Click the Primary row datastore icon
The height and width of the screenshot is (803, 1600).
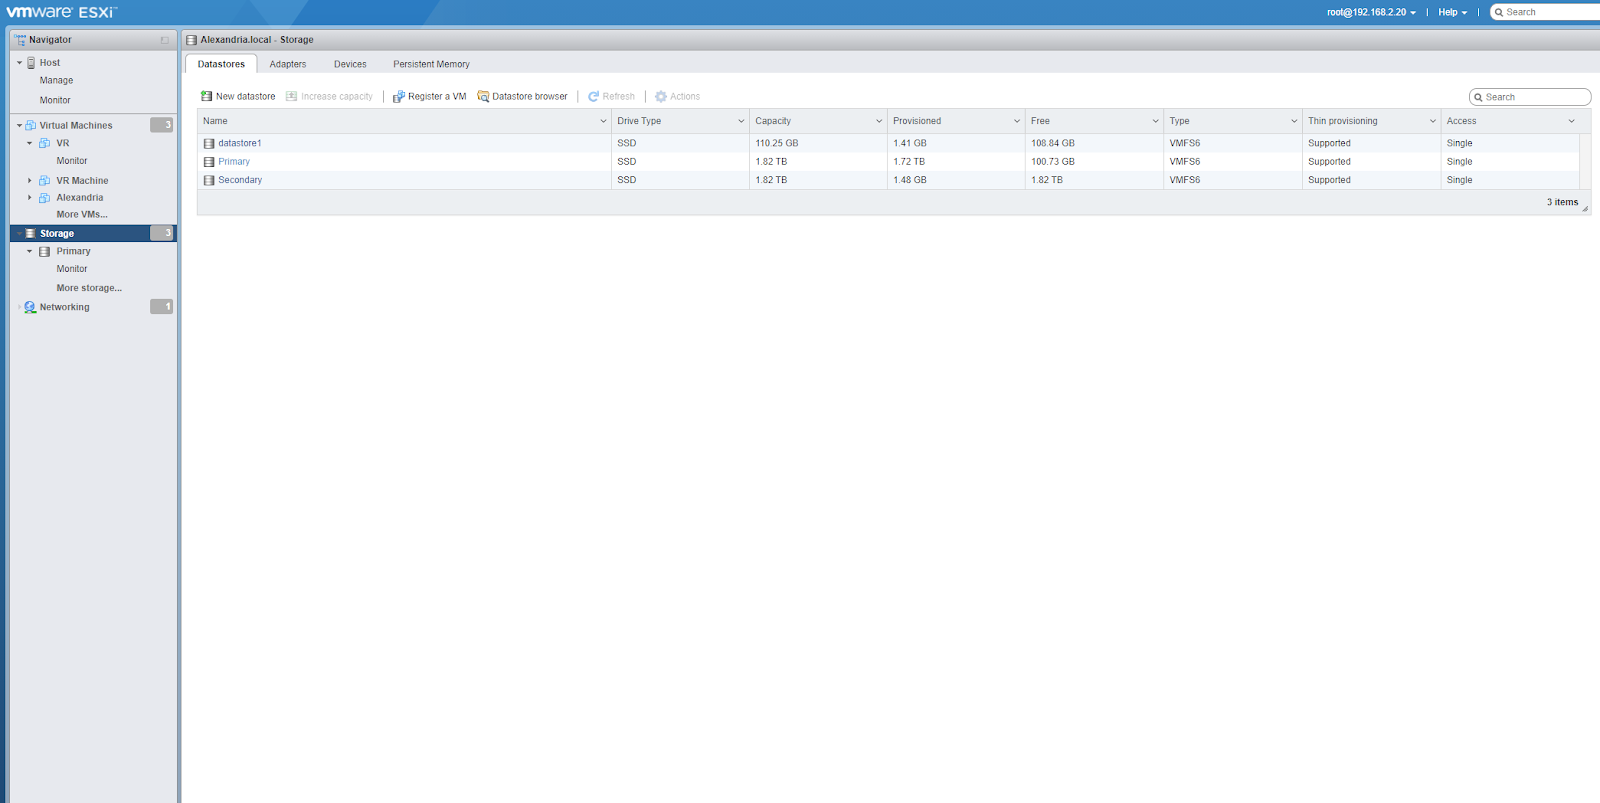(209, 161)
